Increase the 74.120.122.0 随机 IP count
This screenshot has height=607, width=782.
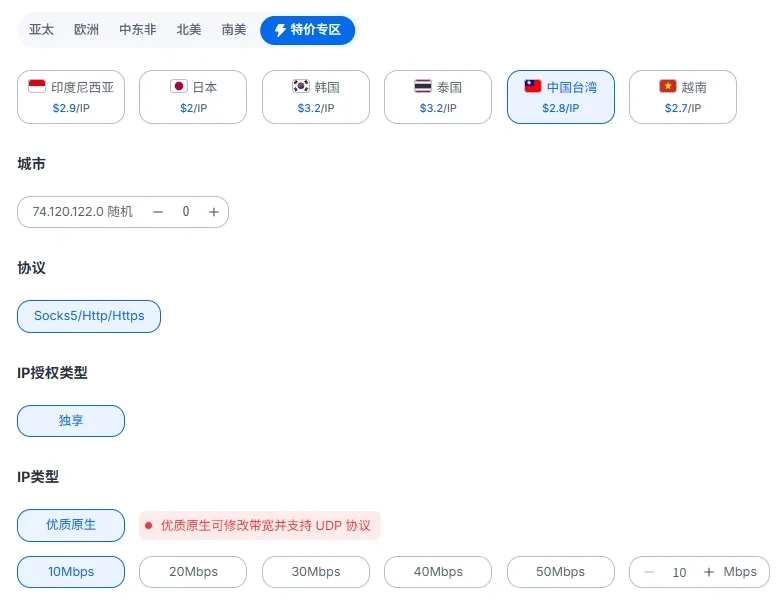(214, 212)
